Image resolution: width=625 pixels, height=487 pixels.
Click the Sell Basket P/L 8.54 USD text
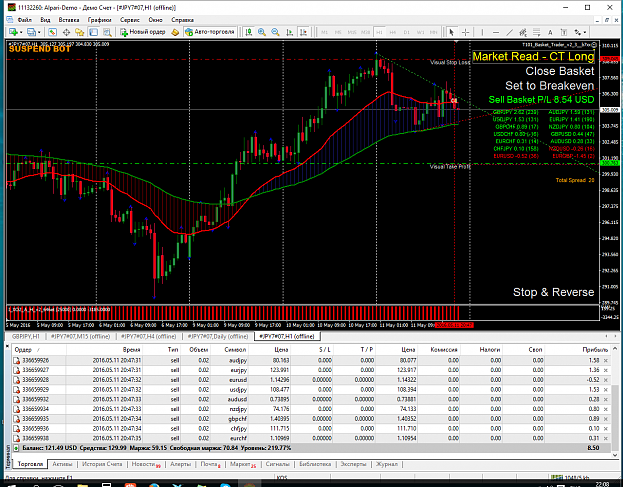541,100
